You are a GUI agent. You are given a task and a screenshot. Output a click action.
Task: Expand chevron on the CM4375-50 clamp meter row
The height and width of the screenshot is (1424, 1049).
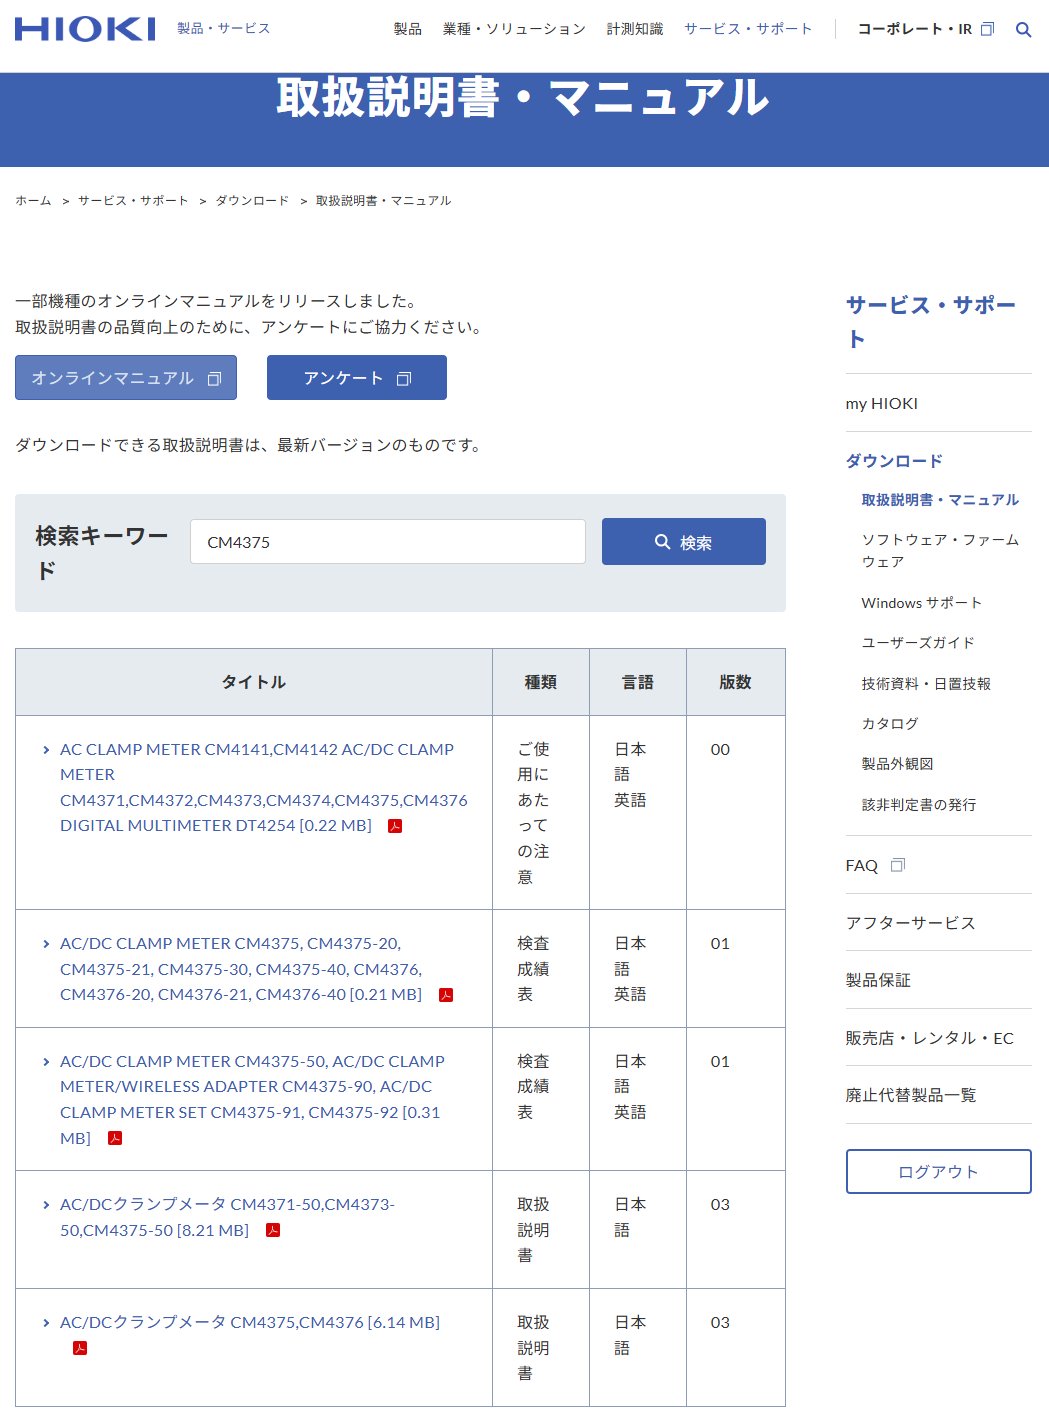pyautogui.click(x=46, y=1061)
